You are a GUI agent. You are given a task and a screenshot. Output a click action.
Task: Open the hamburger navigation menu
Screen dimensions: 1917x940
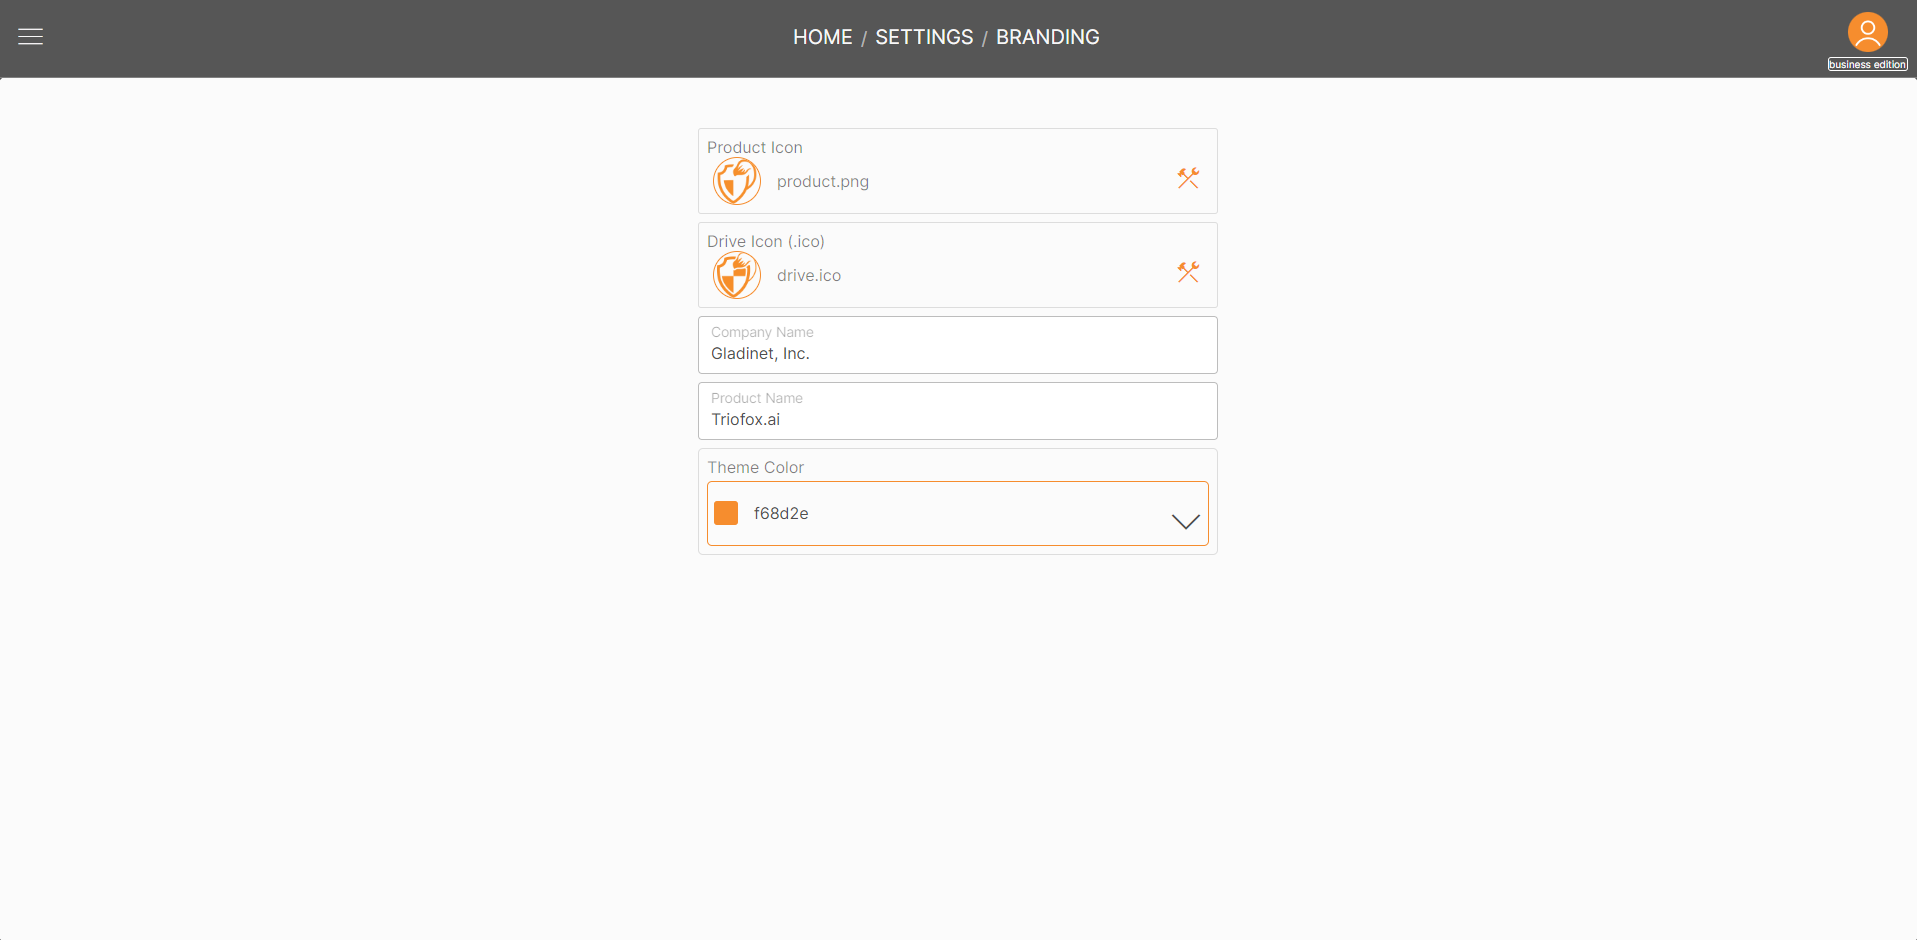tap(29, 37)
